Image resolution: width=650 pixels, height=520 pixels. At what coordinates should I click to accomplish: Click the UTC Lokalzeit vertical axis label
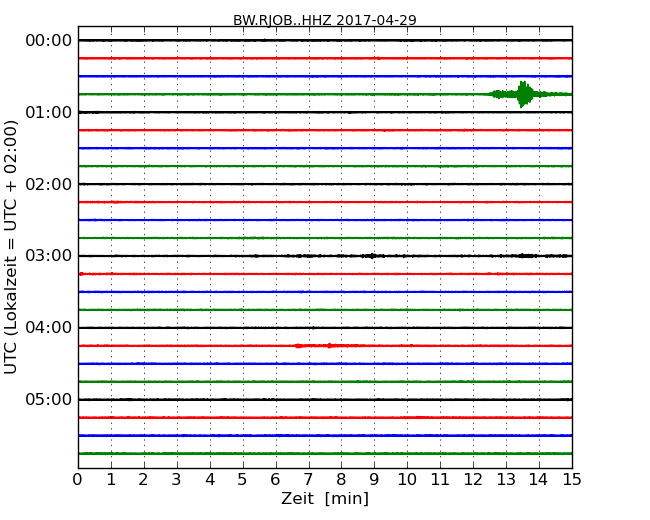(11, 247)
